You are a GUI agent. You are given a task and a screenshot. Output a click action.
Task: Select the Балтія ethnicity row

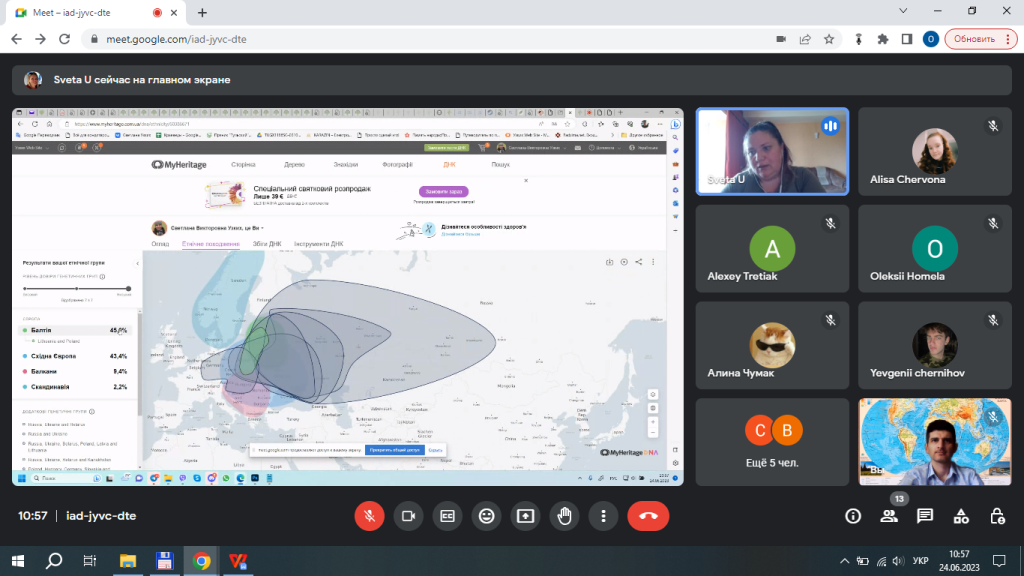click(75, 330)
